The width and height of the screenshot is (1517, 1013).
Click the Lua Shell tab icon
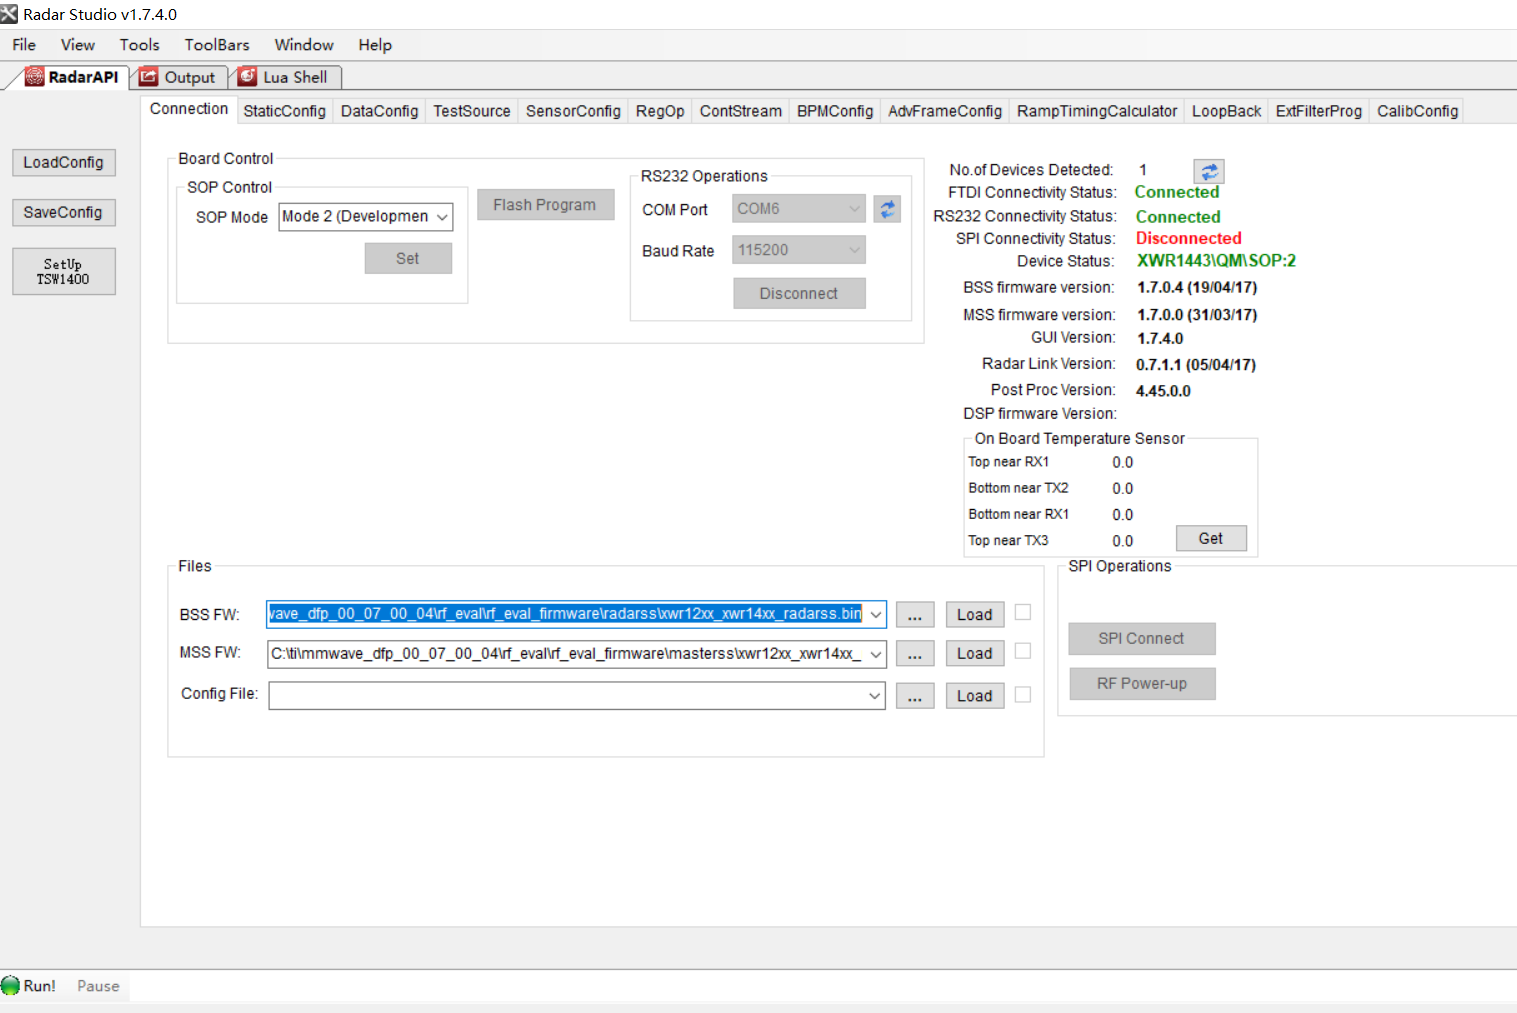tap(247, 77)
